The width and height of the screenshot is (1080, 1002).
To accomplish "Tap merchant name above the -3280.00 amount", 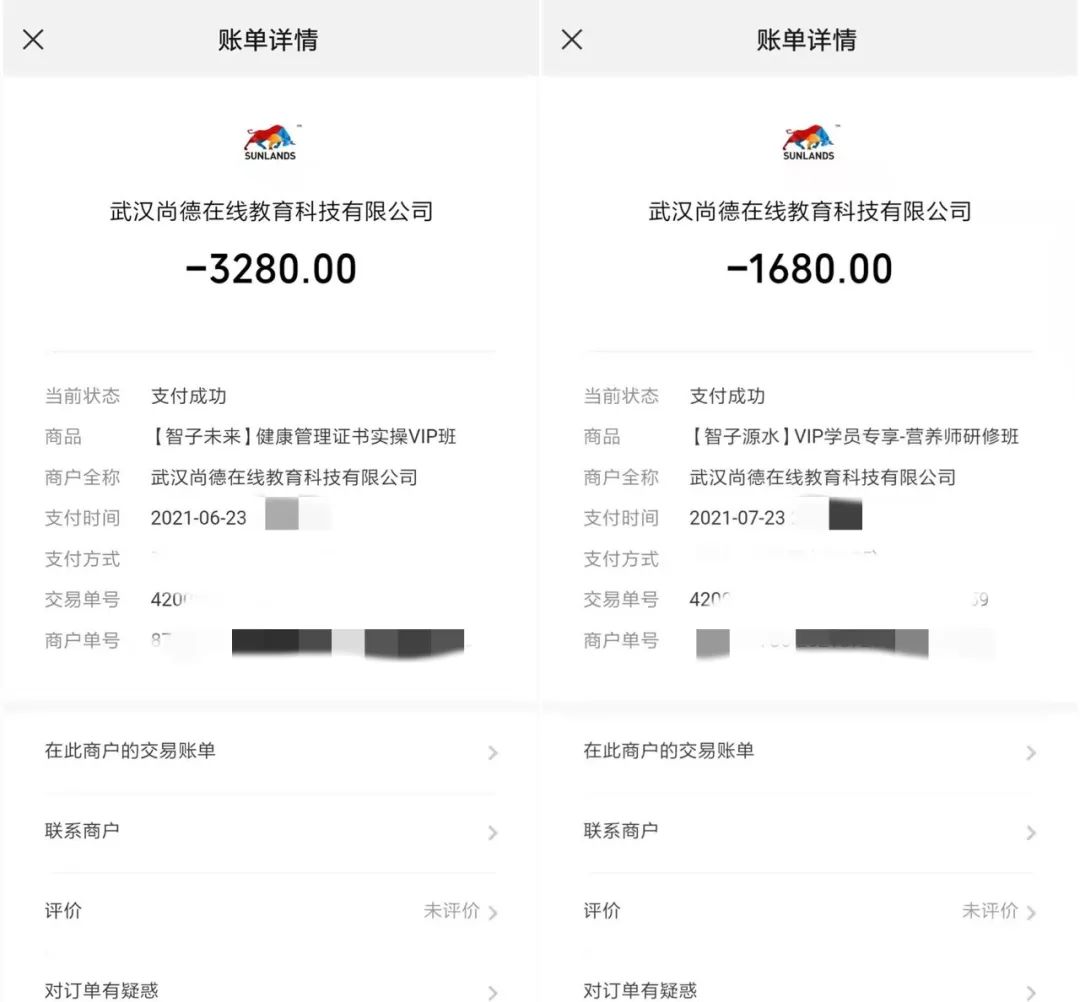I will 271,212.
